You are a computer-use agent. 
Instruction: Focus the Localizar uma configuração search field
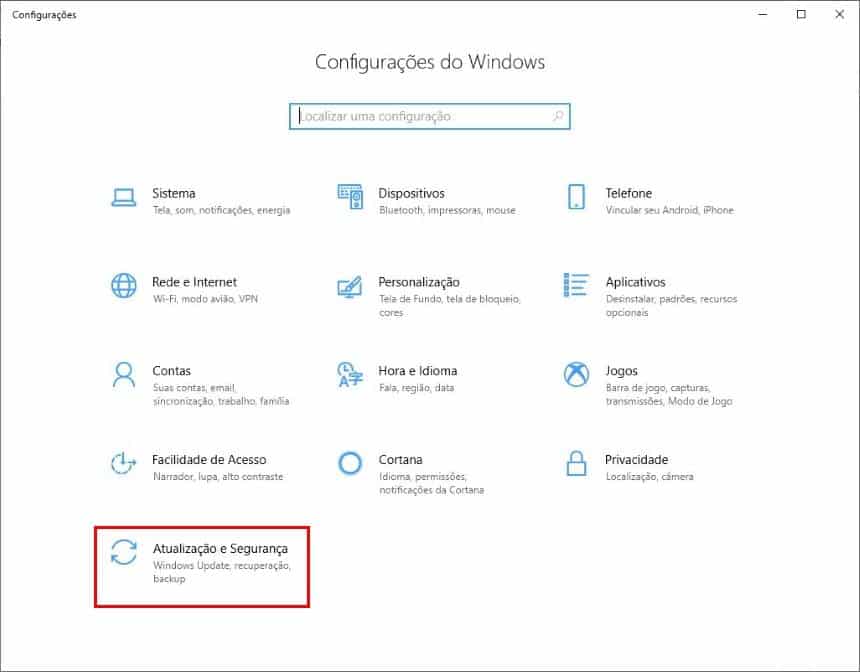[429, 116]
